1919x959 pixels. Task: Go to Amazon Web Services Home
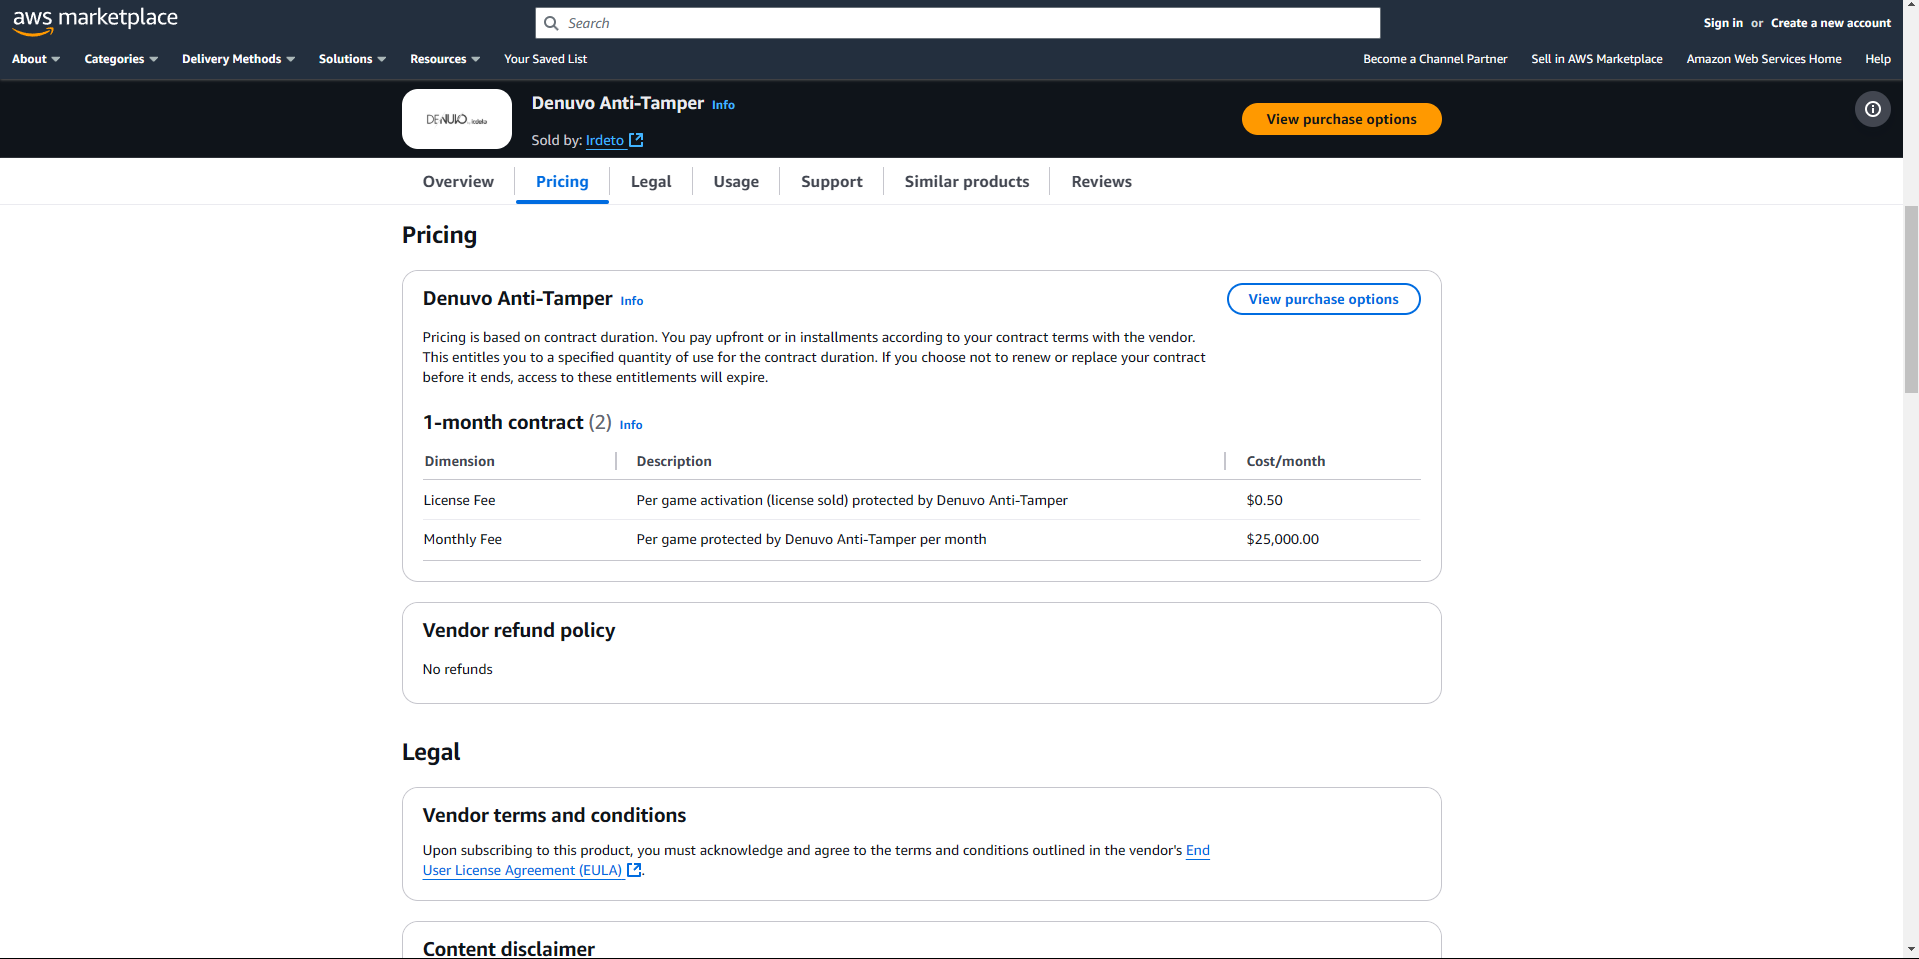click(1764, 59)
